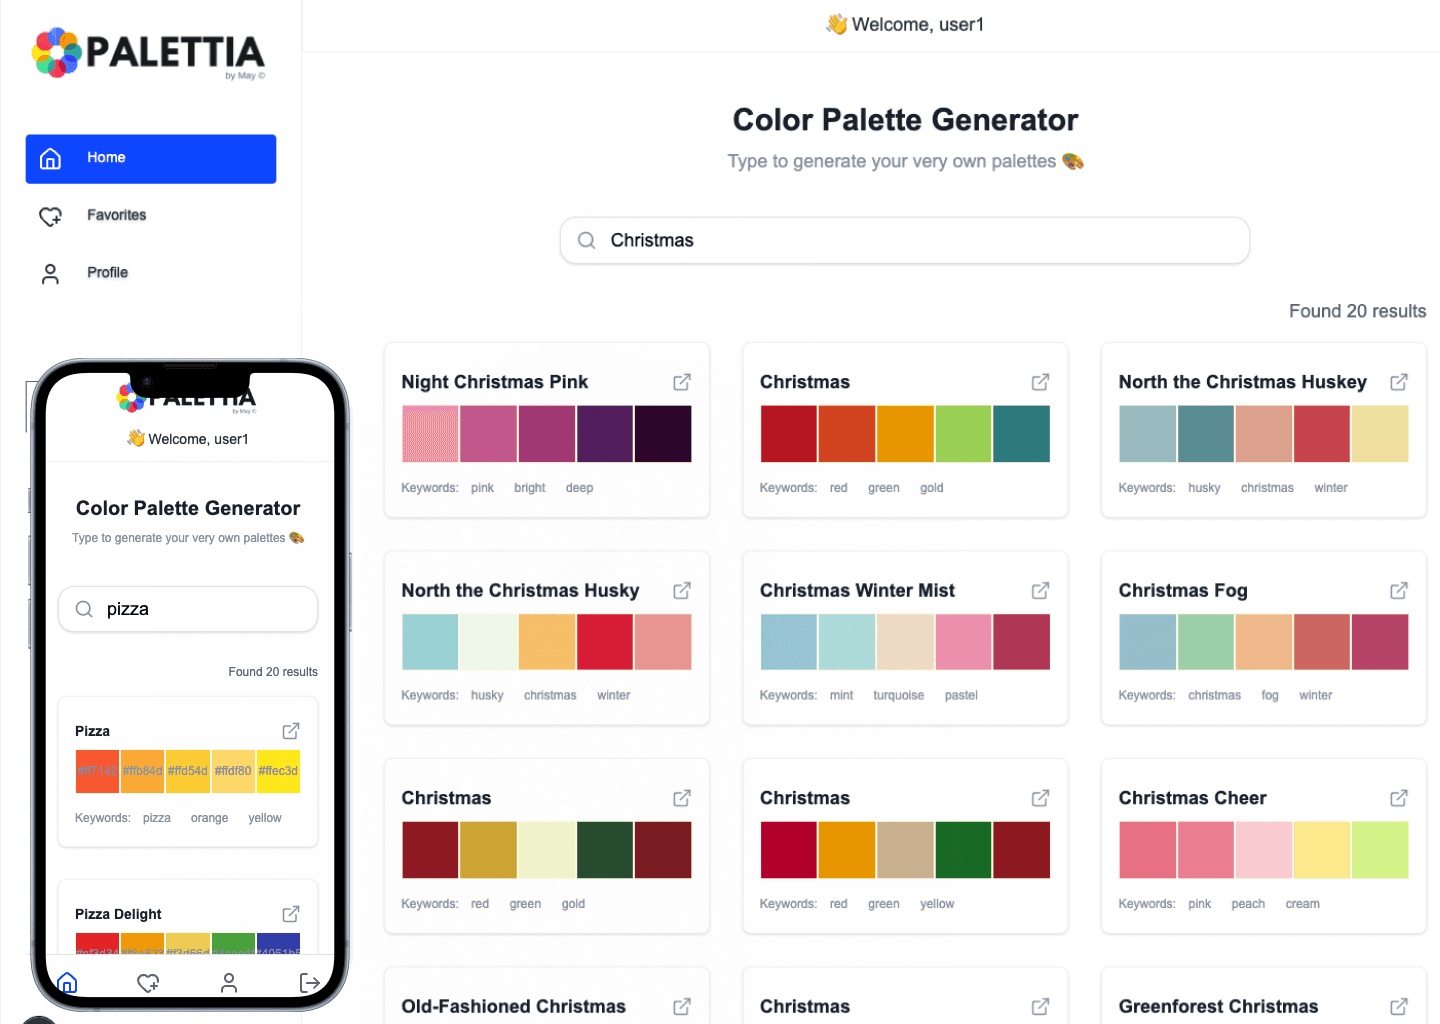Open the North the Christmas Huskey link icon
This screenshot has height=1024, width=1440.
[x=1399, y=382]
